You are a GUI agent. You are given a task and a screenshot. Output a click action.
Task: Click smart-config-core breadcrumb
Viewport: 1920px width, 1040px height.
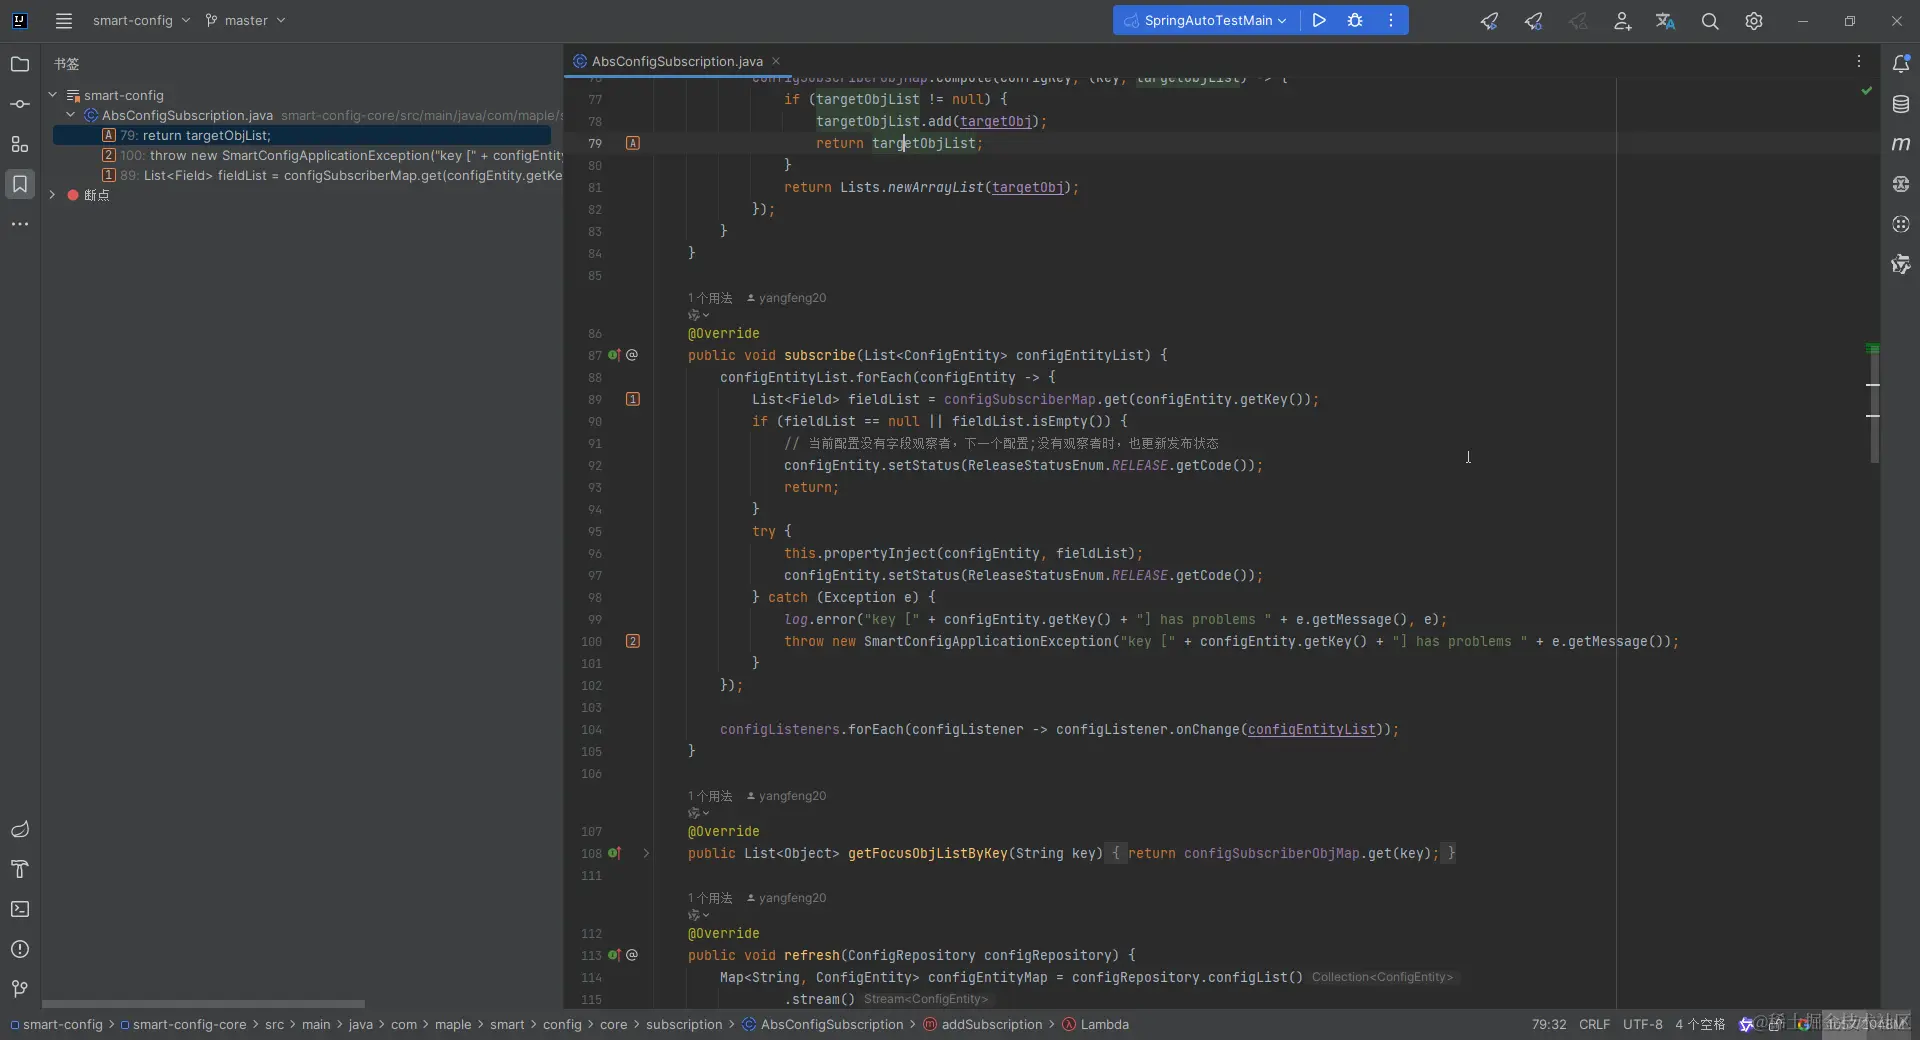(183, 1024)
